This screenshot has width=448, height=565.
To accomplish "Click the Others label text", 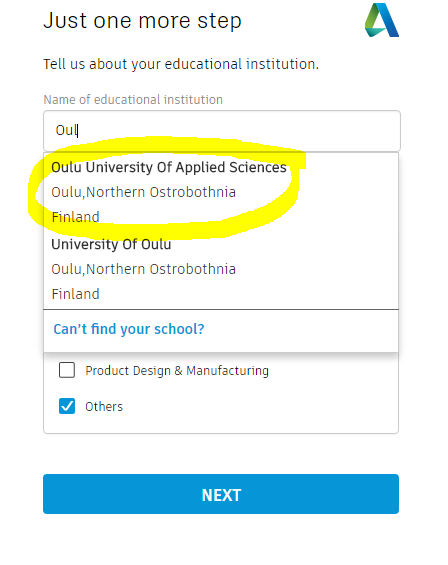I will point(104,406).
